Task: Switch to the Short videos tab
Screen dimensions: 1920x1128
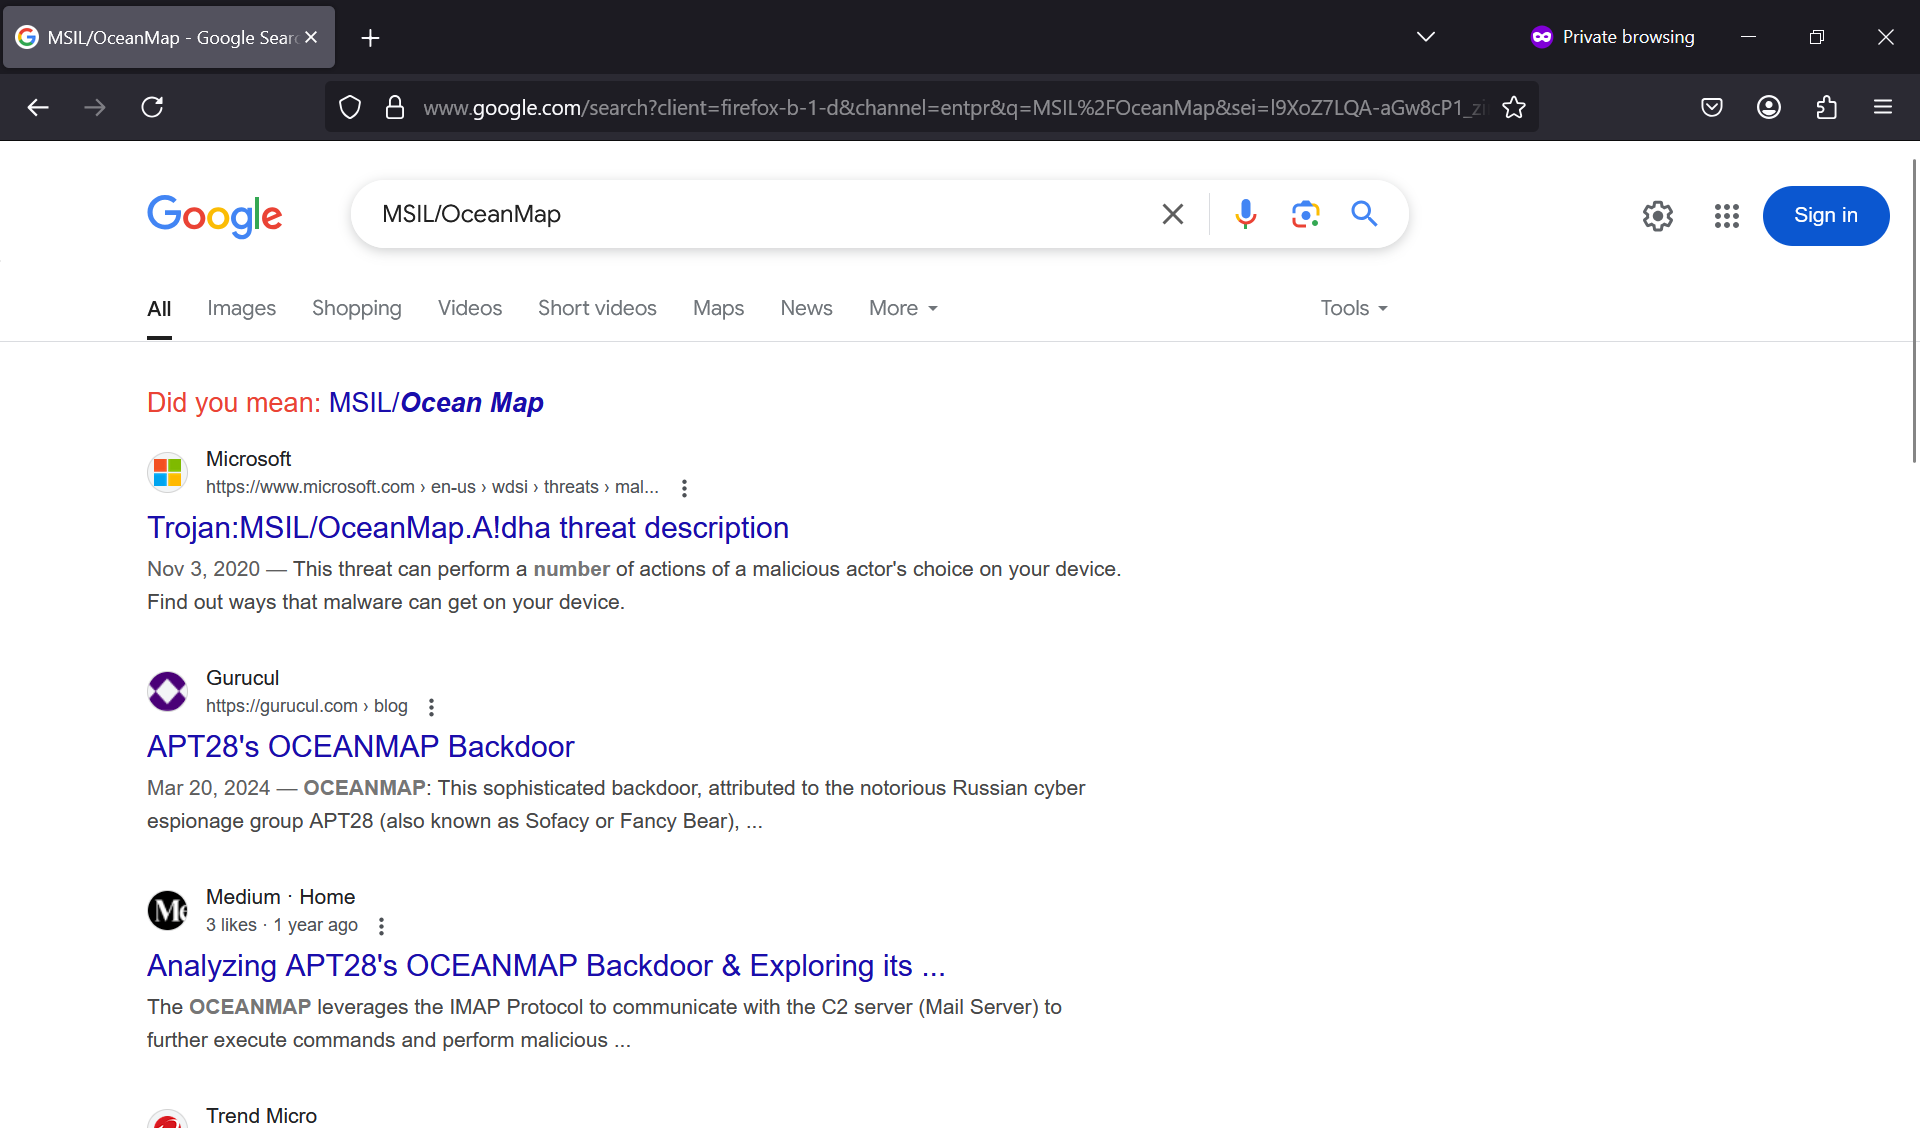Action: [597, 308]
